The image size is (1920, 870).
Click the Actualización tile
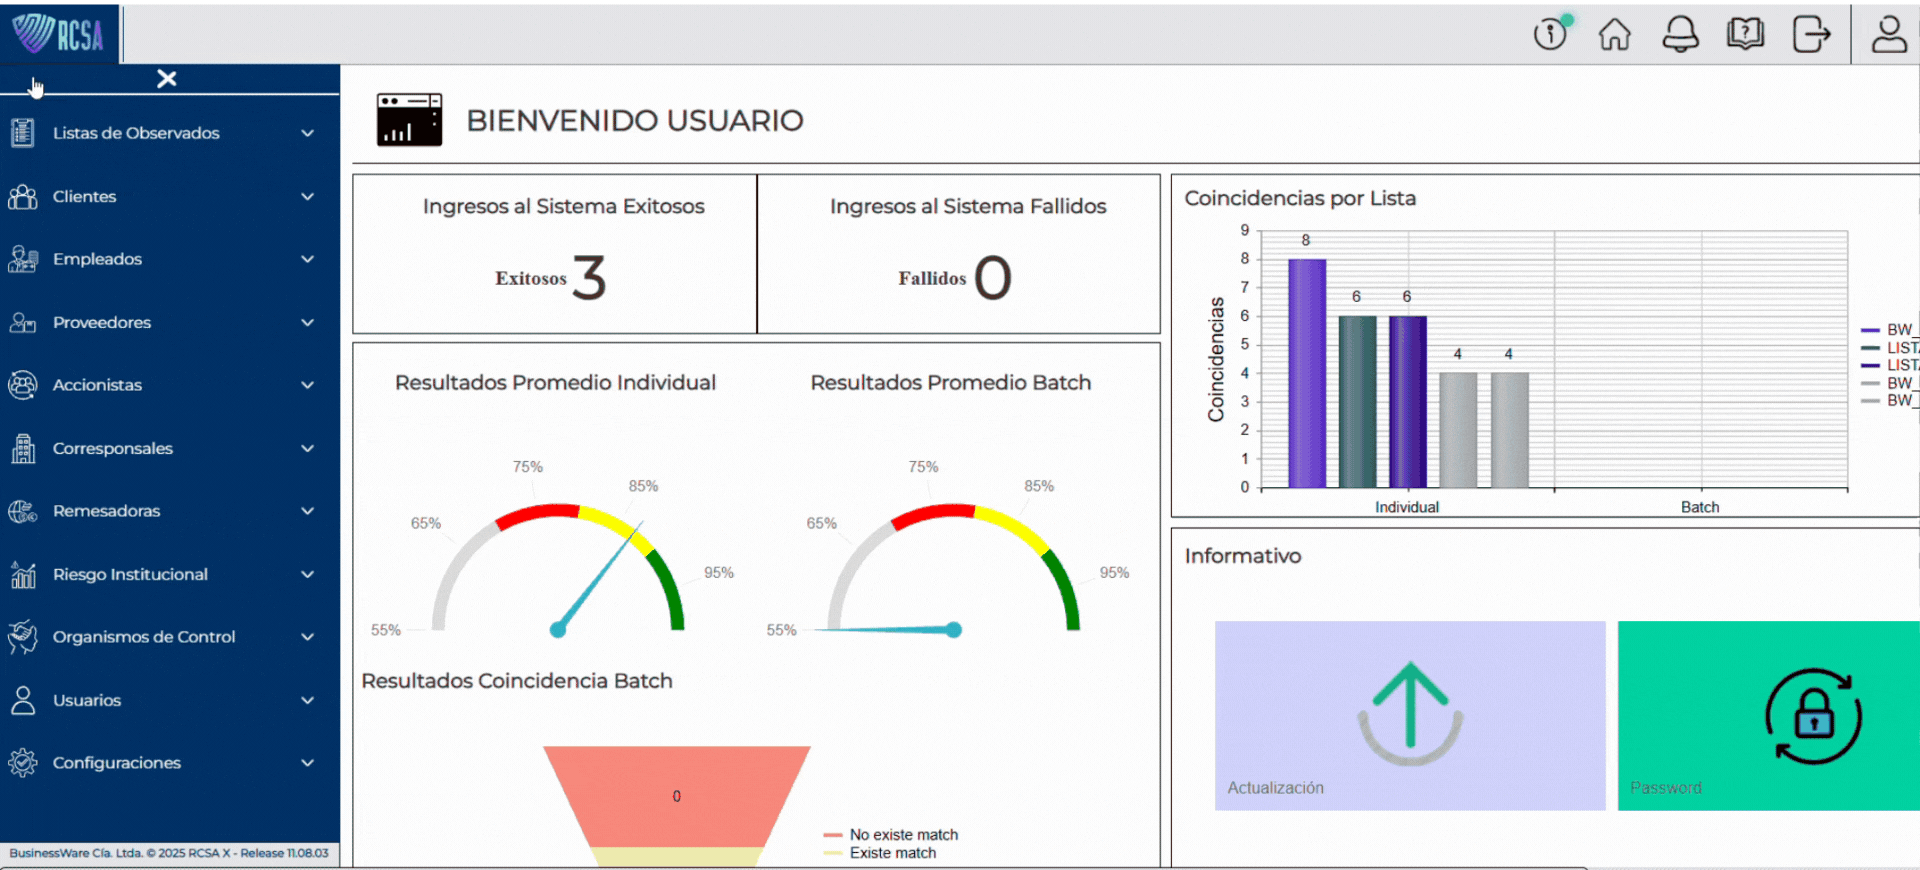pyautogui.click(x=1409, y=715)
